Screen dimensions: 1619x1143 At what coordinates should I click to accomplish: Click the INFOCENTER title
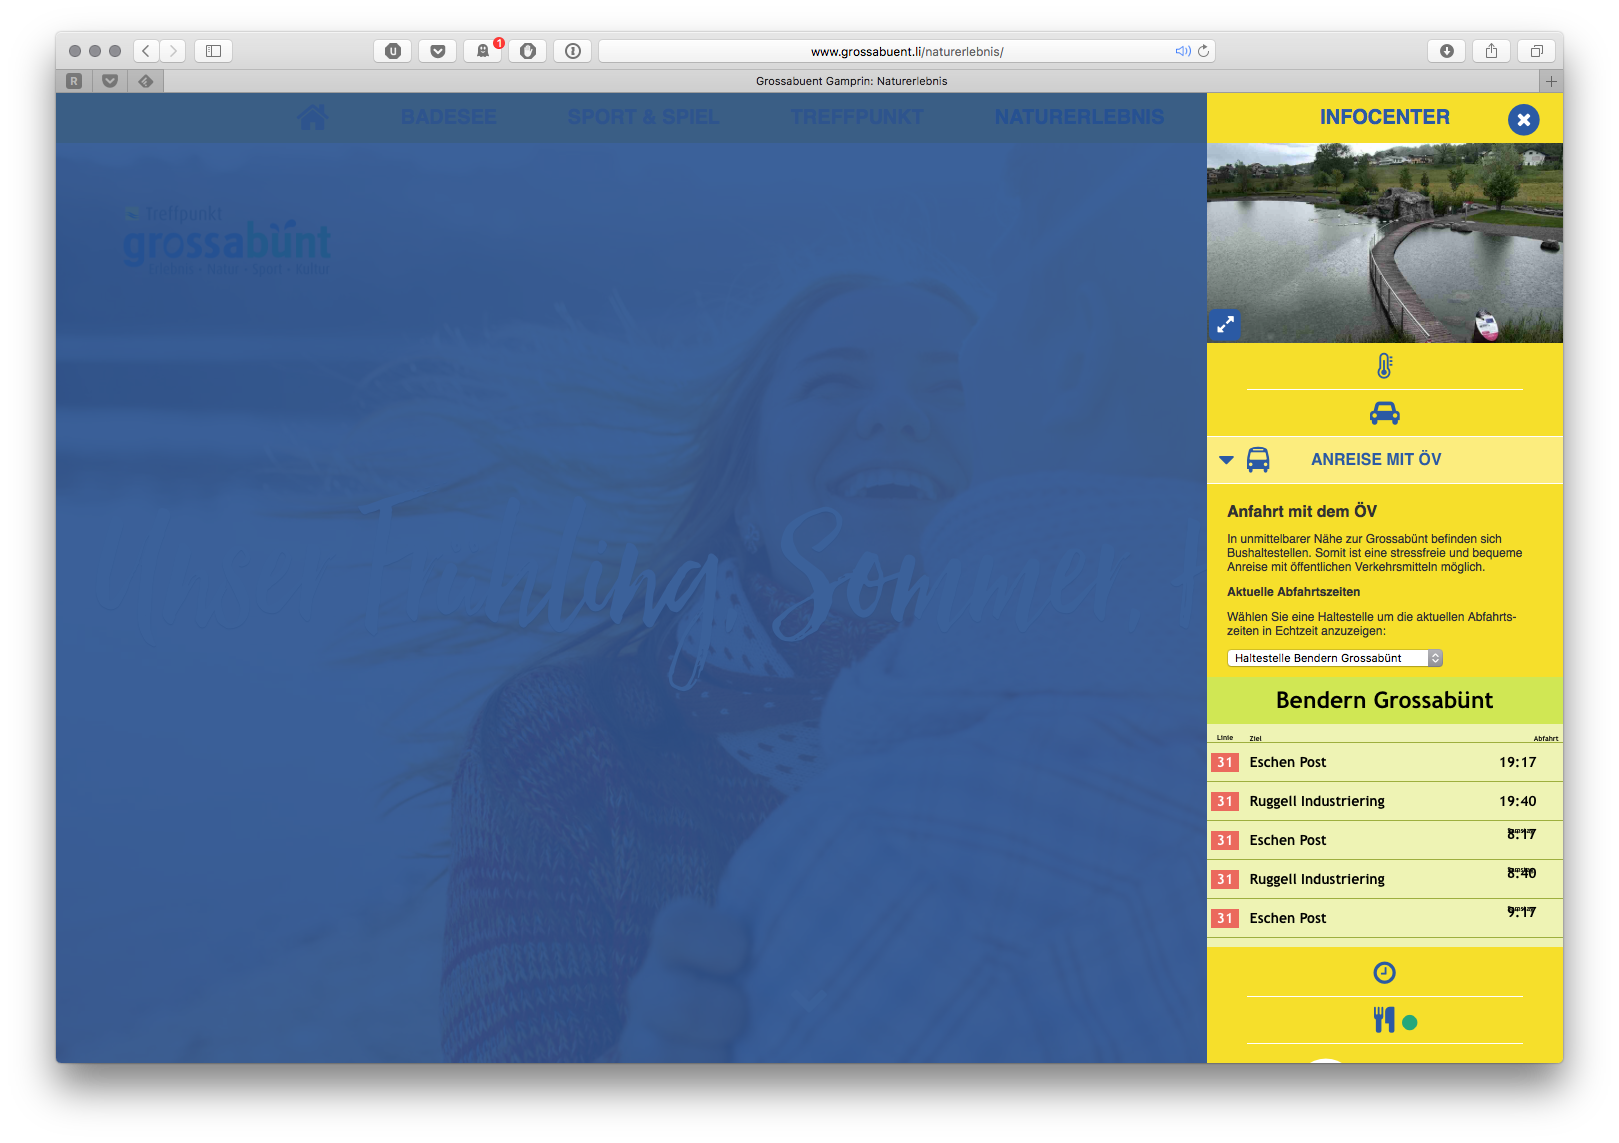click(1384, 117)
